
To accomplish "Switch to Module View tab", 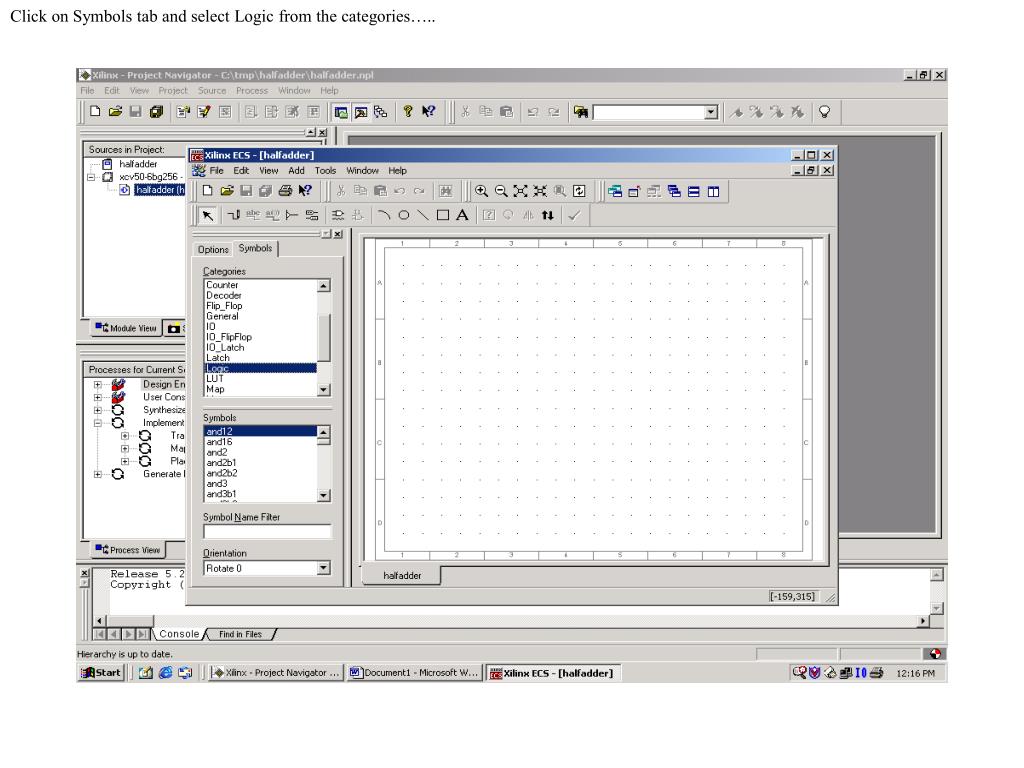I will [126, 328].
